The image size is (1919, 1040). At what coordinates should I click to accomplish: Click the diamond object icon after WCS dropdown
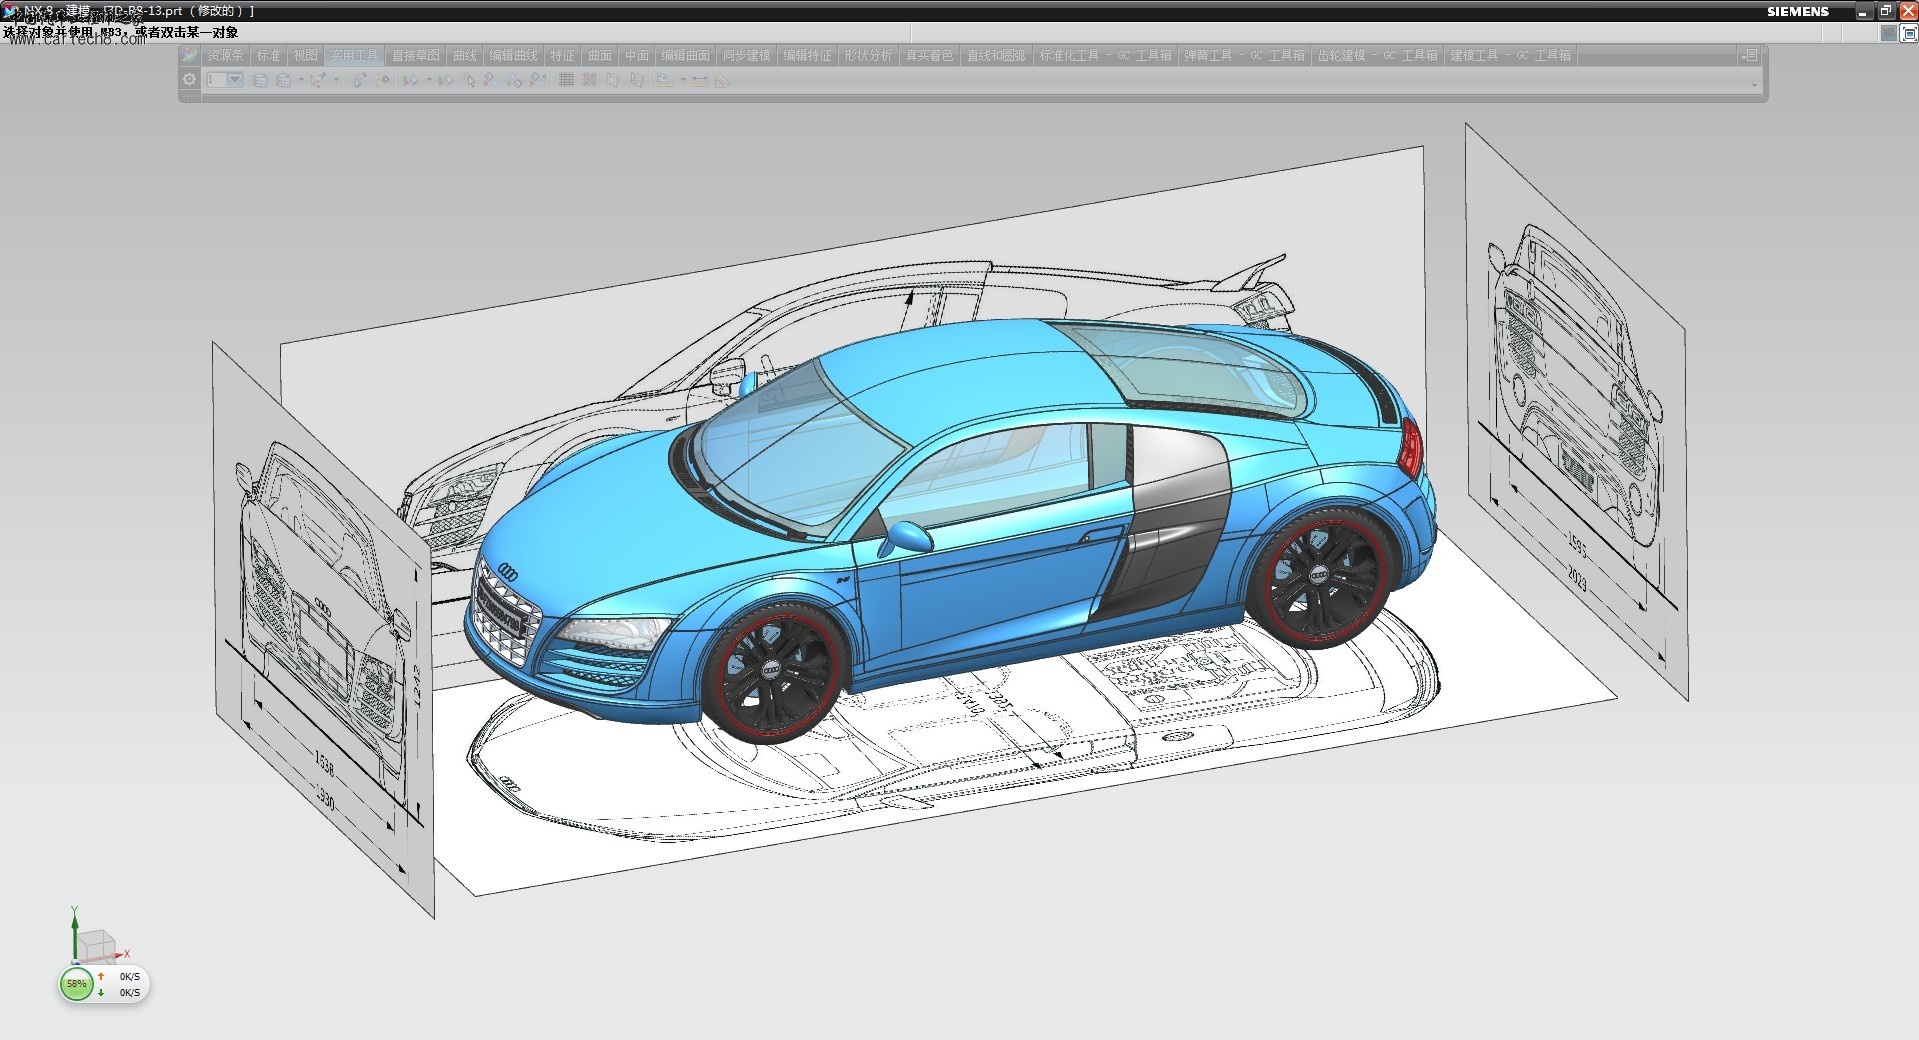pos(358,80)
